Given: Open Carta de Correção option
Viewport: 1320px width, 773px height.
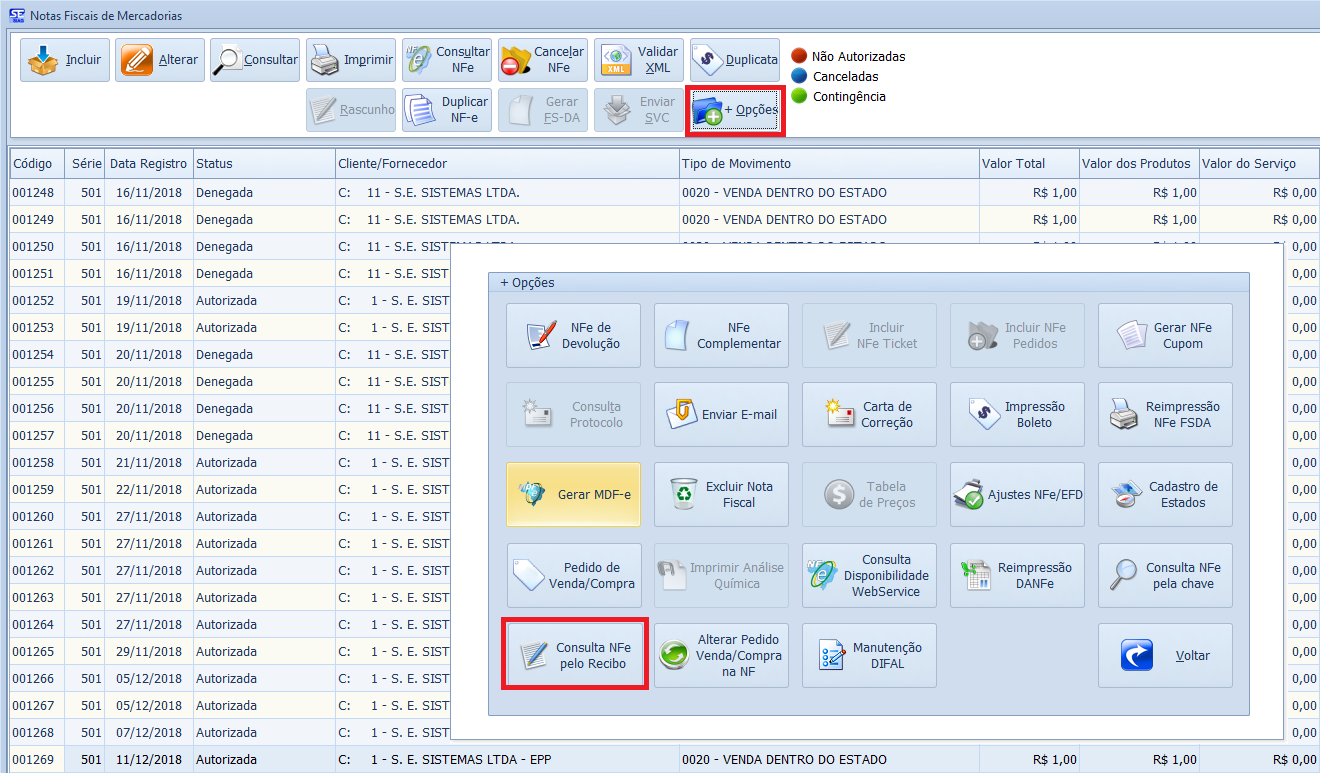Looking at the screenshot, I should [869, 415].
